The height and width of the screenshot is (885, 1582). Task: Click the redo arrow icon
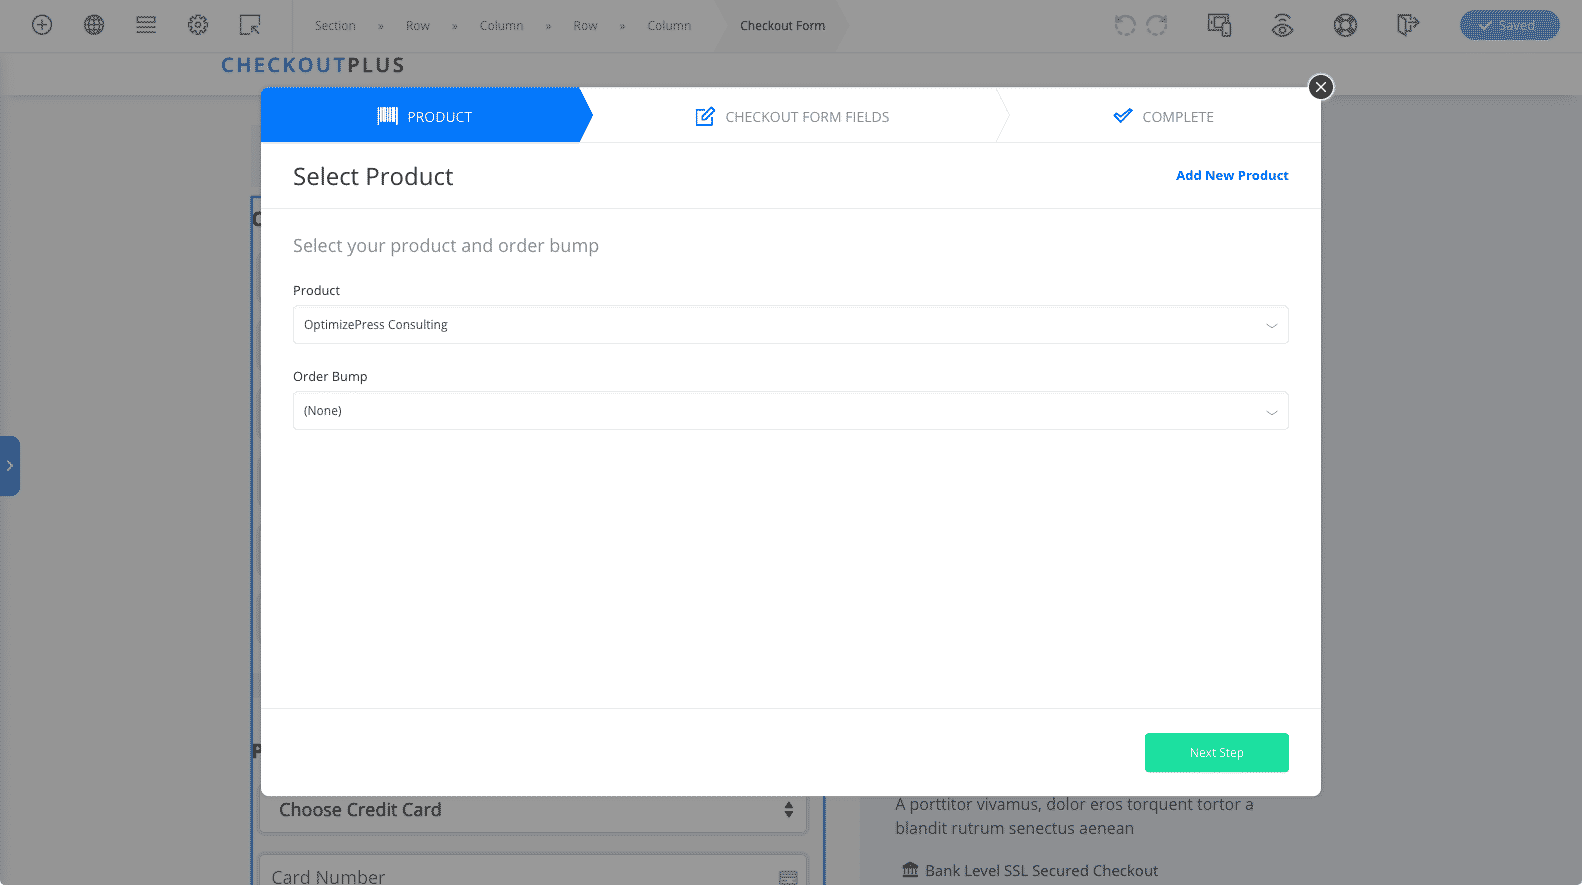point(1157,25)
